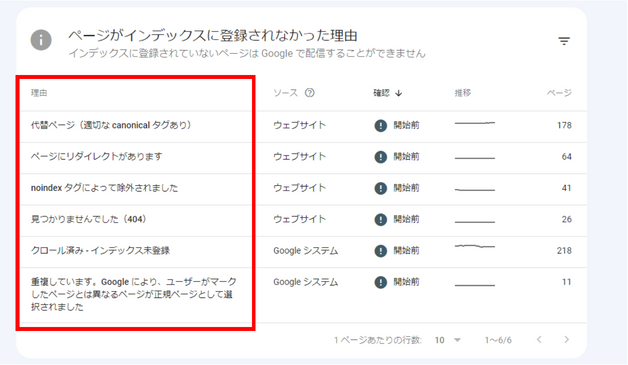Click status icon in リダイレクト row
This screenshot has width=628, height=365.
[380, 157]
